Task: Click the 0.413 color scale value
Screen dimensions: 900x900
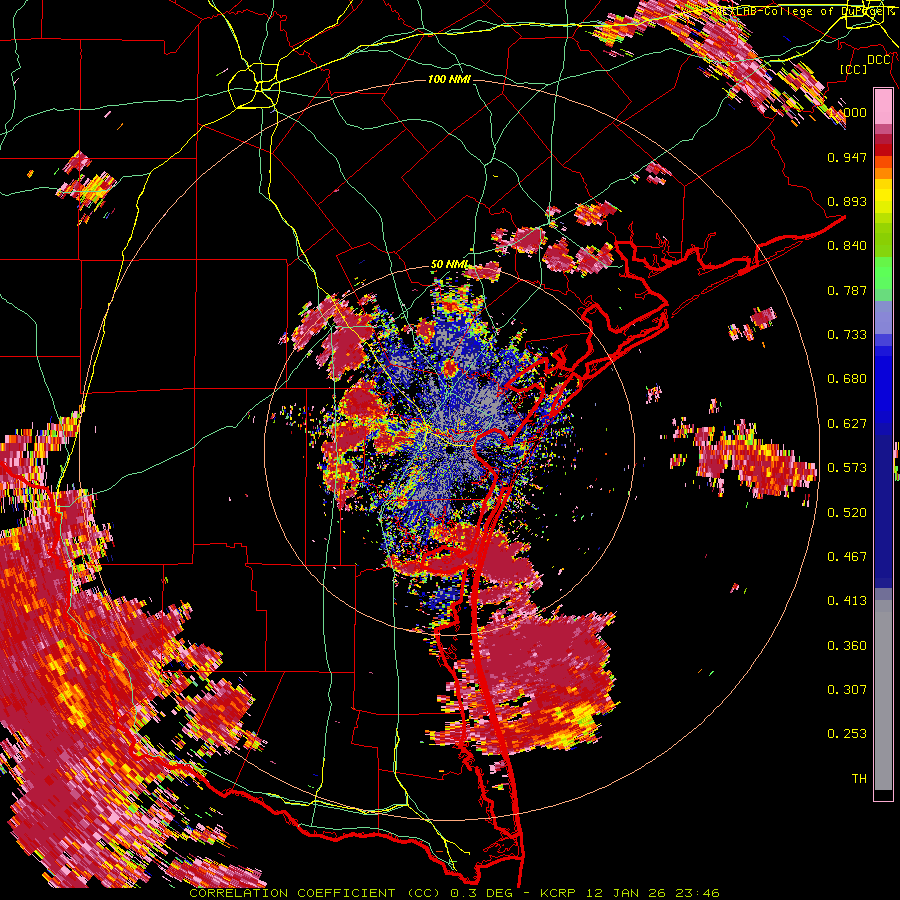Action: tap(847, 601)
